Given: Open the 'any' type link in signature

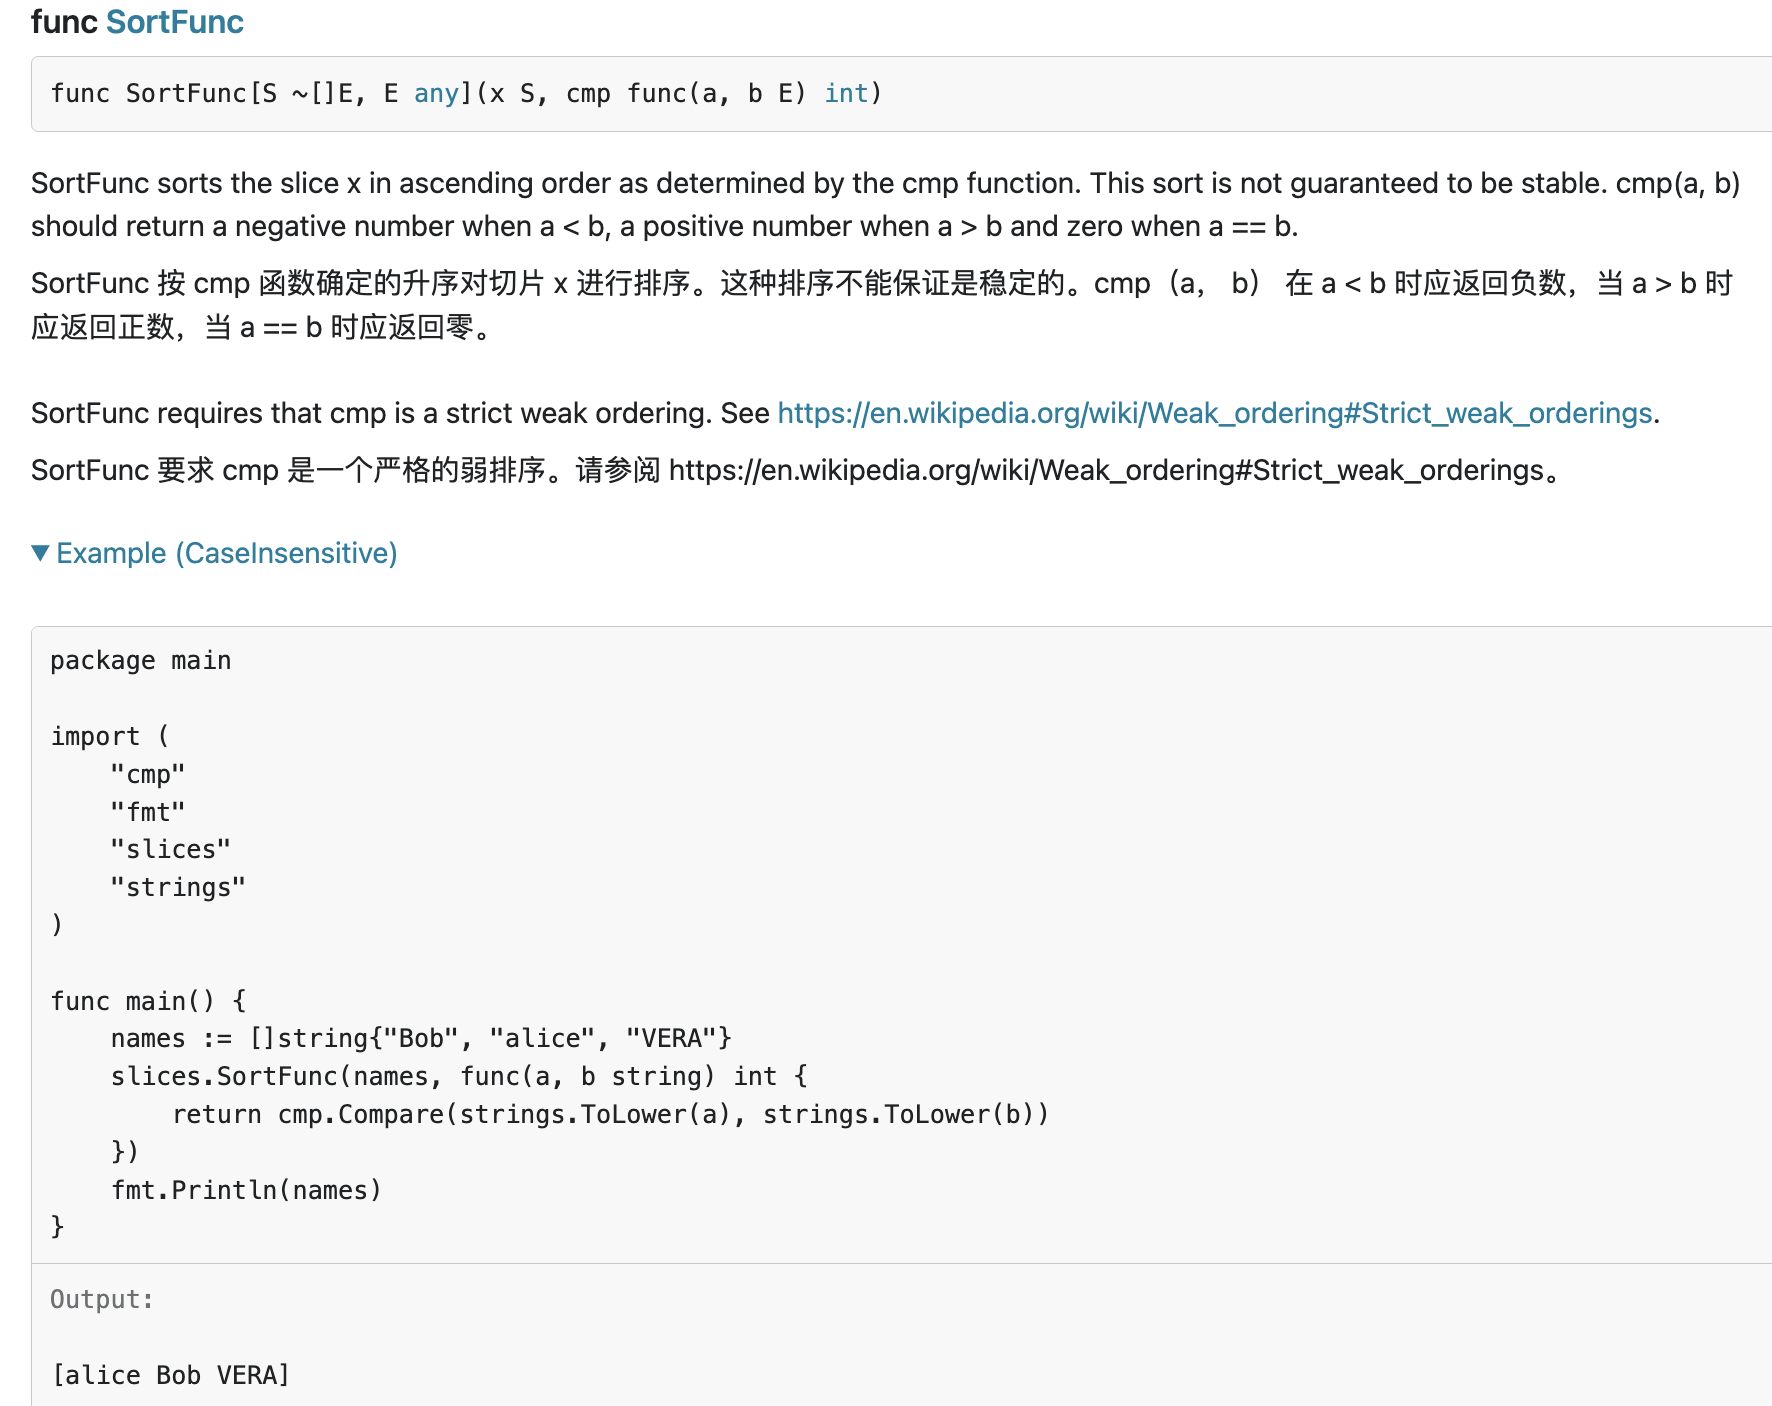Looking at the screenshot, I should click(x=436, y=94).
